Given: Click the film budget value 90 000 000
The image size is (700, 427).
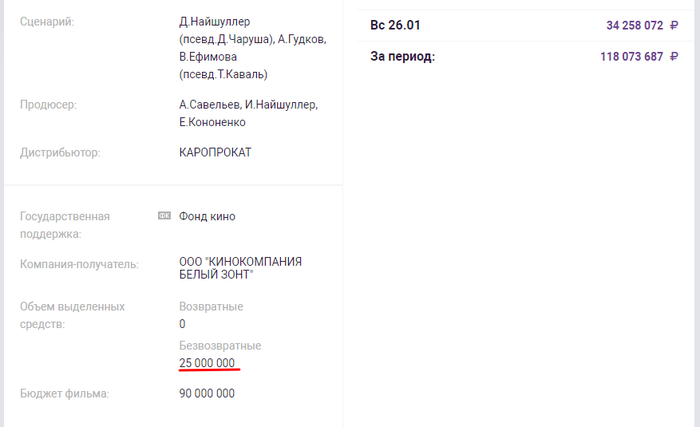Looking at the screenshot, I should pos(207,394).
